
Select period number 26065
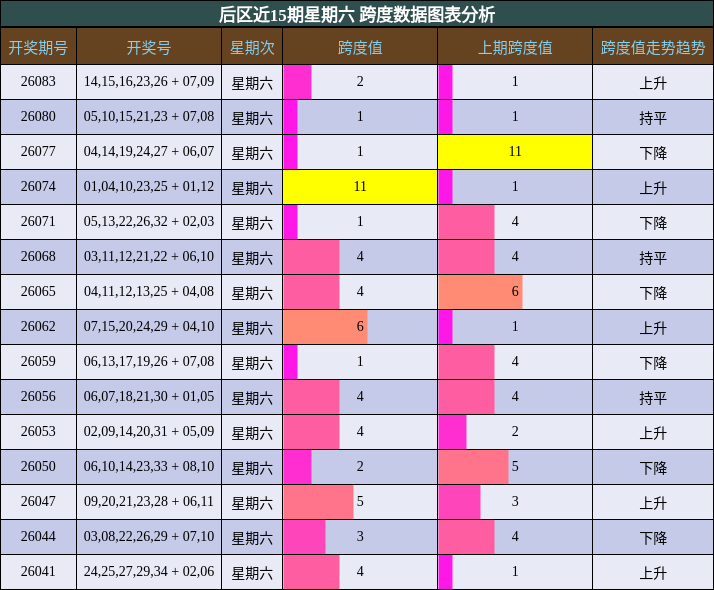pos(38,291)
